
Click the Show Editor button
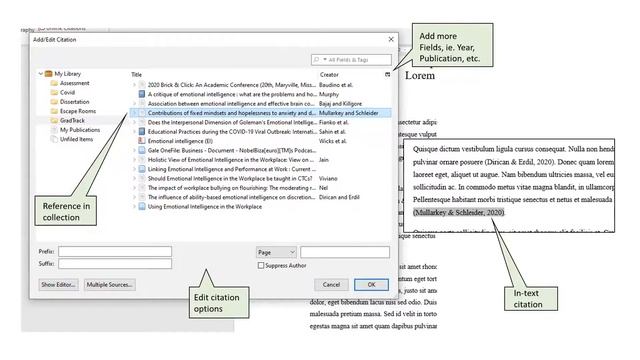click(x=58, y=285)
